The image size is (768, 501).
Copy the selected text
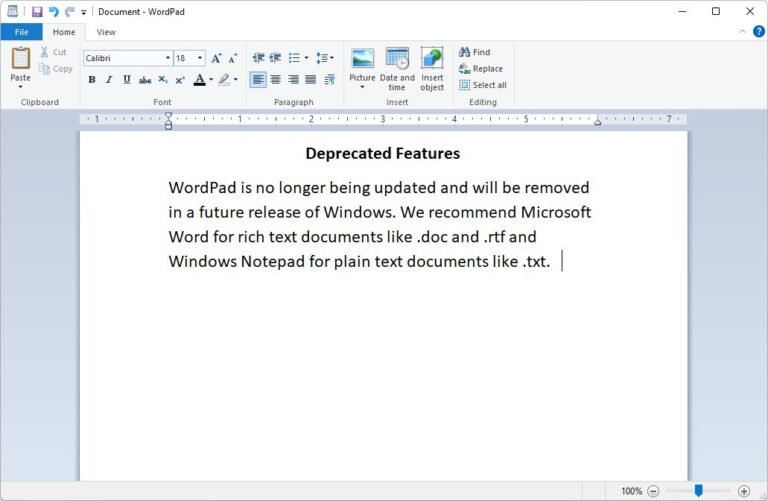tap(55, 69)
